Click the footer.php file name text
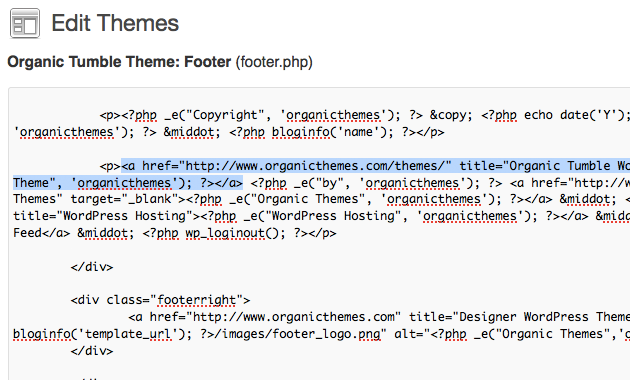The width and height of the screenshot is (630, 380). tap(274, 62)
